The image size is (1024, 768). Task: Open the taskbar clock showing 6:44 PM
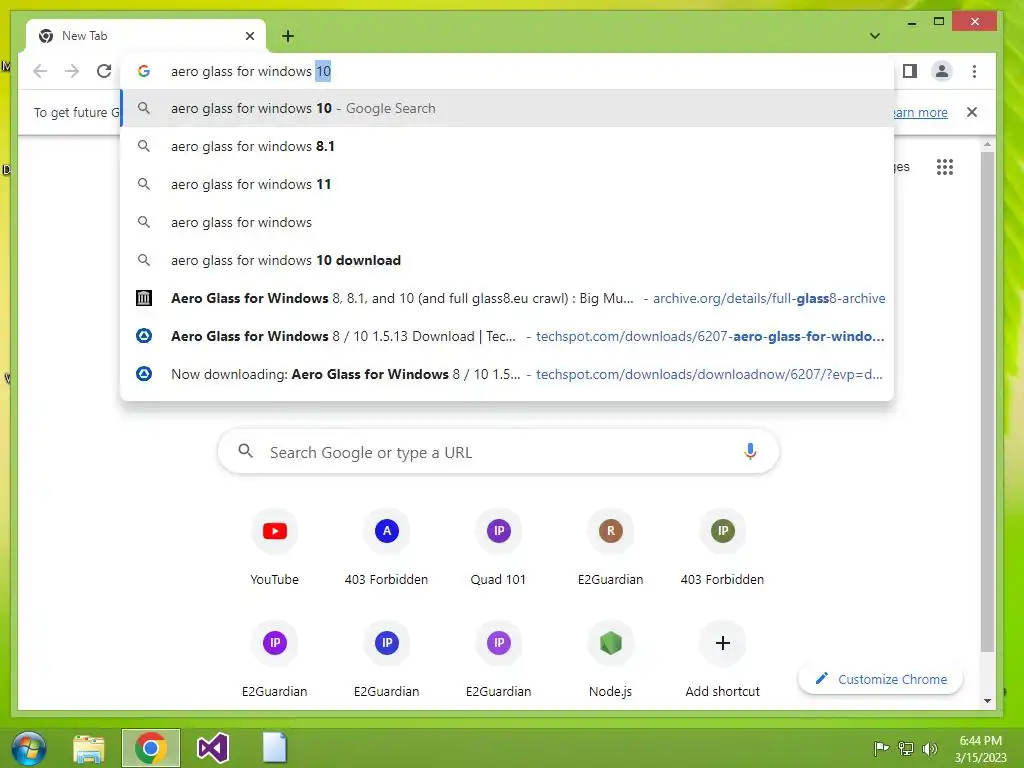(980, 748)
